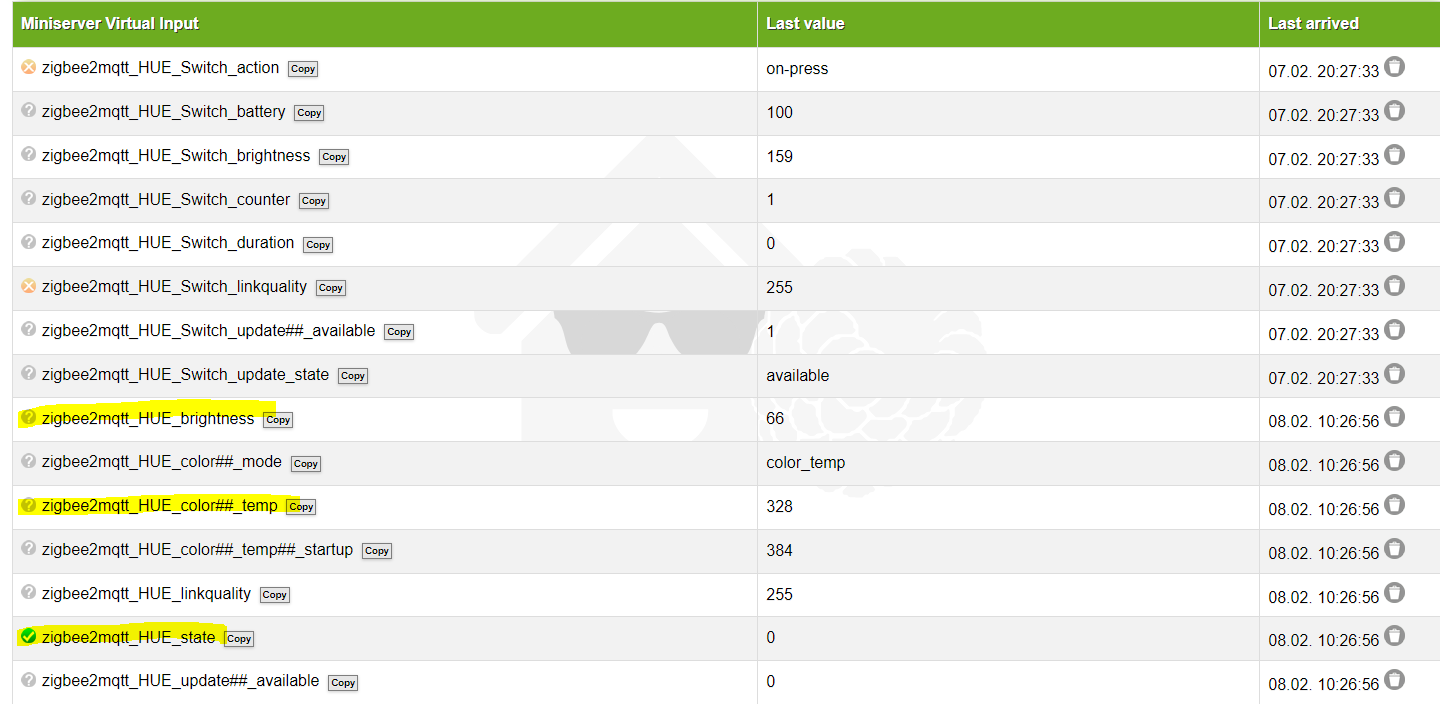Screen dimensions: 1440x704
Task: Copy the HUE_Switch_update_state input name
Action: point(353,376)
